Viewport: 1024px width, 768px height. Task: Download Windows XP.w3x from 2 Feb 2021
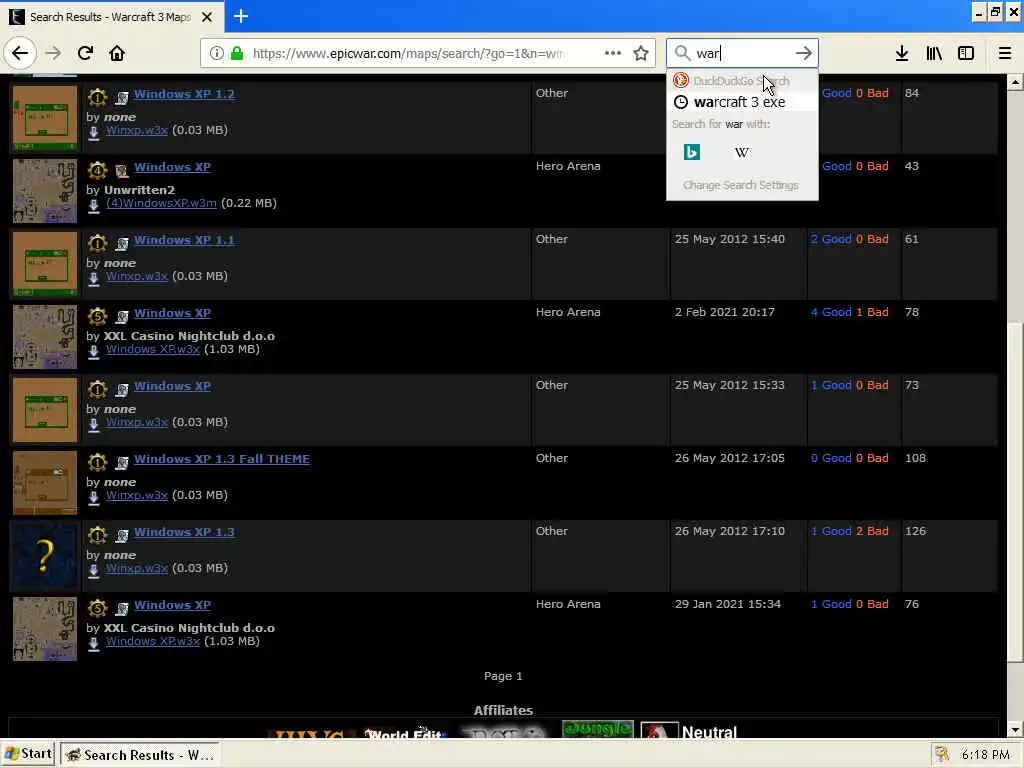pyautogui.click(x=153, y=349)
